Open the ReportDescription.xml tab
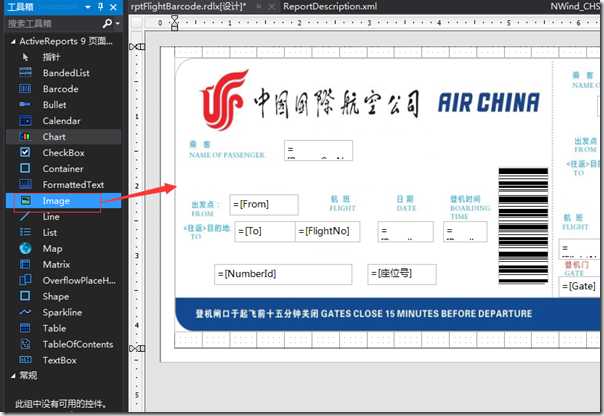Image resolution: width=604 pixels, height=416 pixels. coord(330,7)
